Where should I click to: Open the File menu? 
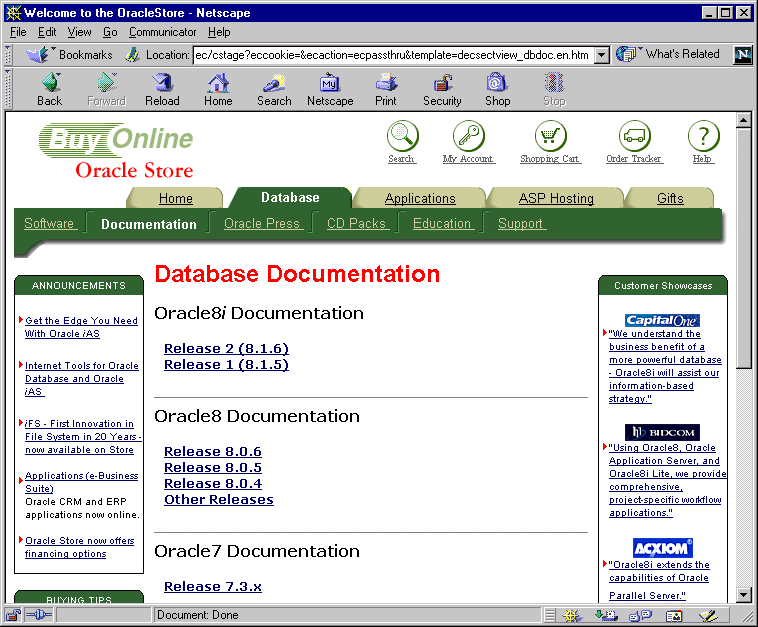pyautogui.click(x=18, y=32)
